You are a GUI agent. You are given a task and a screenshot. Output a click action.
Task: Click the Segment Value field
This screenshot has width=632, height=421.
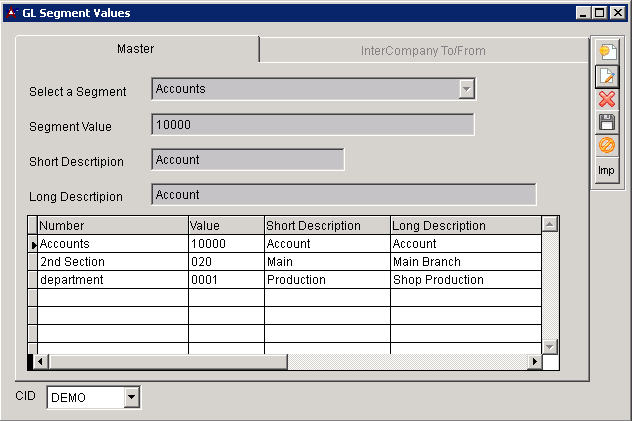pos(312,125)
